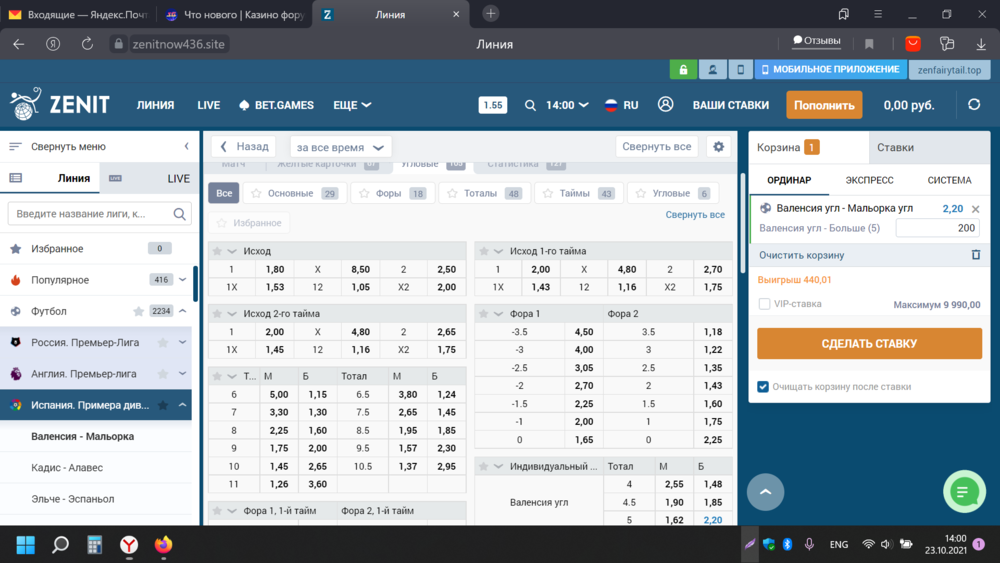The width and height of the screenshot is (1000, 563).
Task: Click the green lock icon in the top bar
Action: tap(683, 69)
